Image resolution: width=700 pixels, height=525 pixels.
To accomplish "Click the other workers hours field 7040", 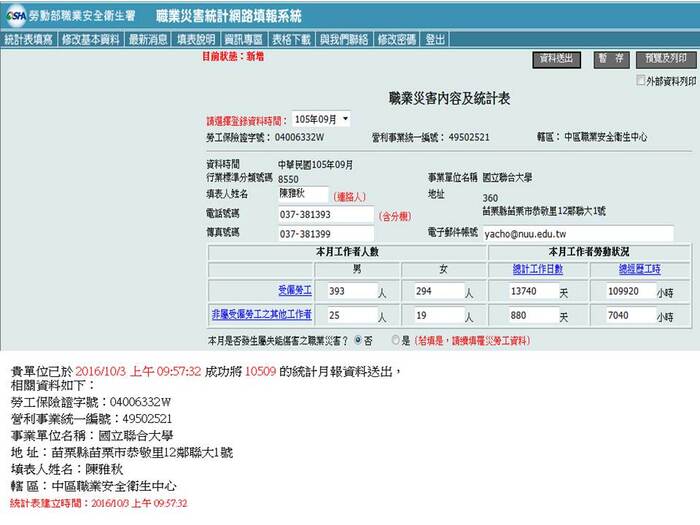I will tap(631, 315).
